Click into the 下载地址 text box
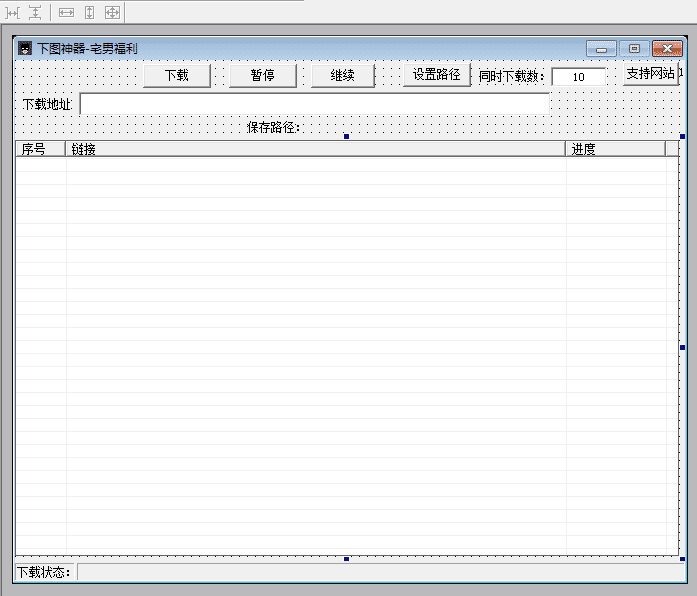Image resolution: width=697 pixels, height=596 pixels. [x=314, y=103]
